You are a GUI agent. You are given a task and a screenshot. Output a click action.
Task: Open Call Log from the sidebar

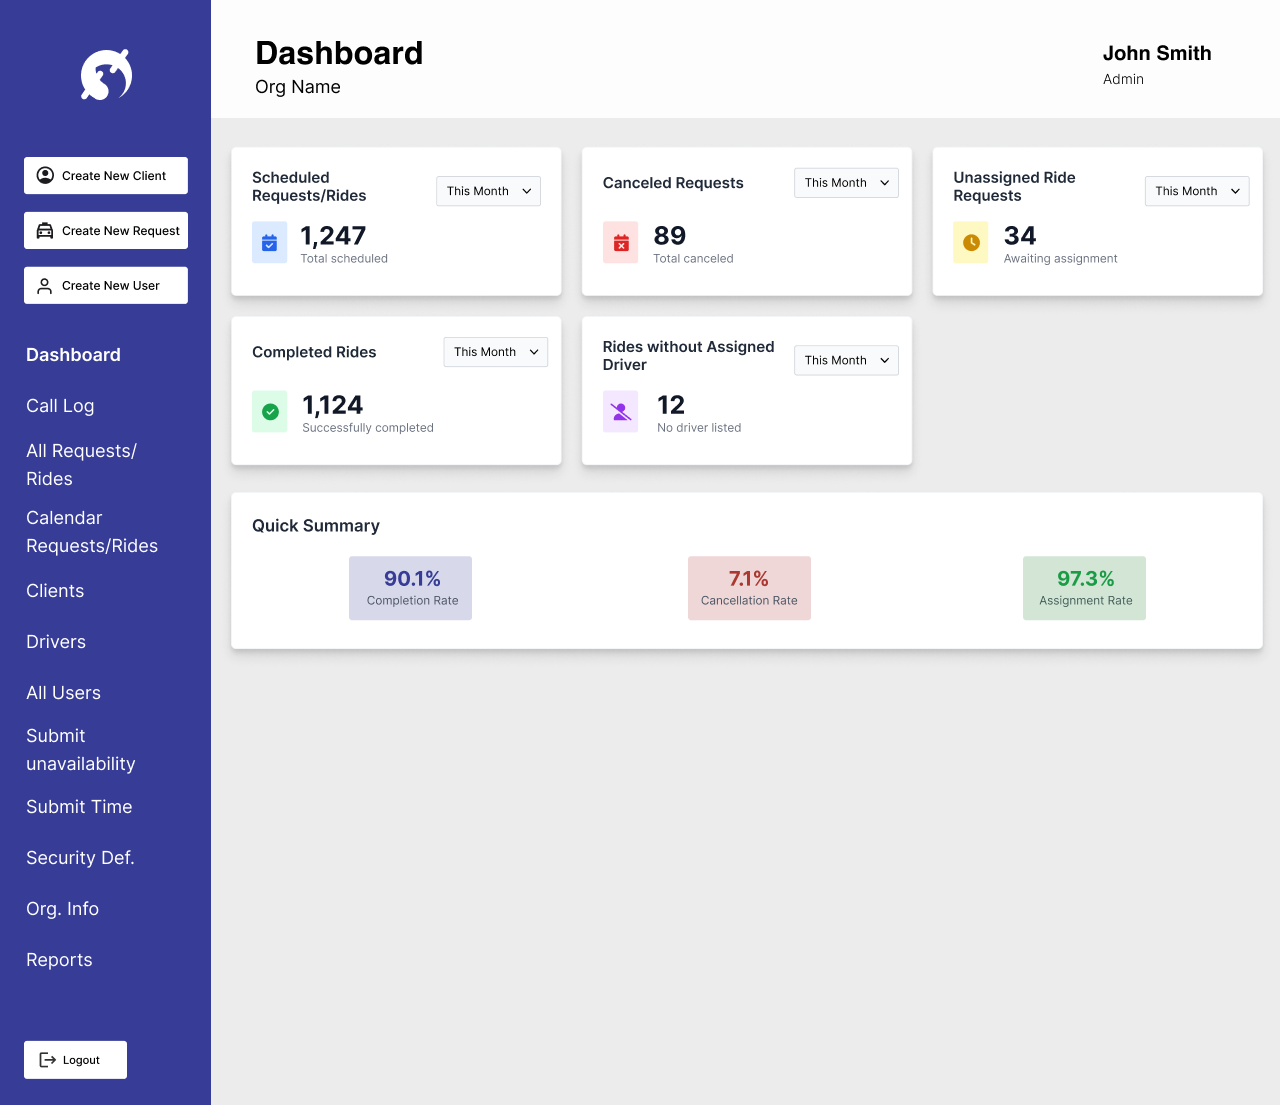click(x=60, y=406)
